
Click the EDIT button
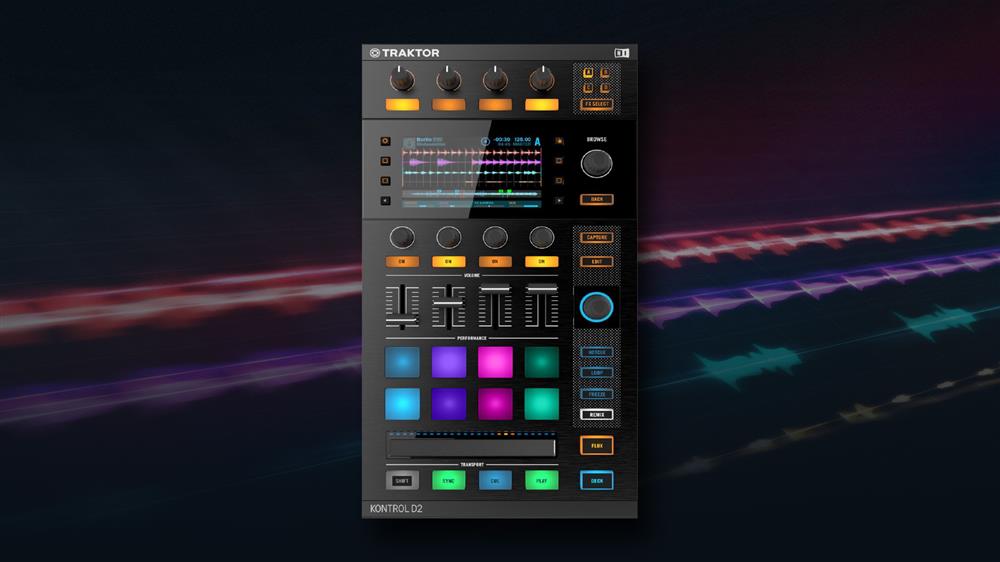tap(596, 262)
